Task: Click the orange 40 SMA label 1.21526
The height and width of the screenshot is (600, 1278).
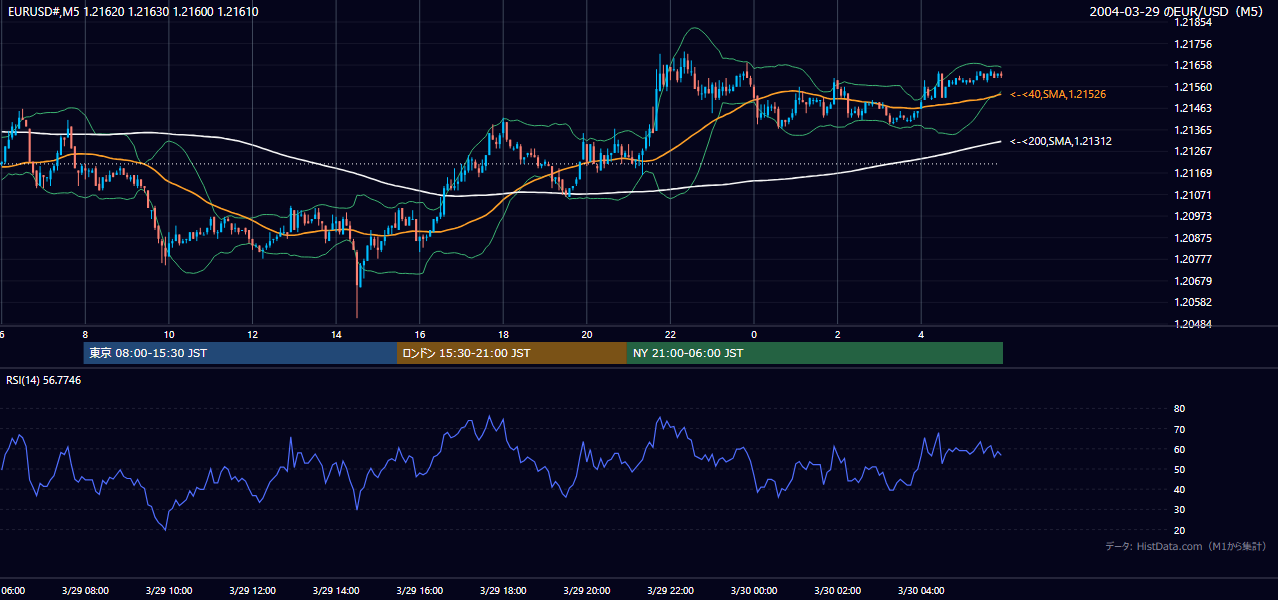Action: tap(1058, 94)
